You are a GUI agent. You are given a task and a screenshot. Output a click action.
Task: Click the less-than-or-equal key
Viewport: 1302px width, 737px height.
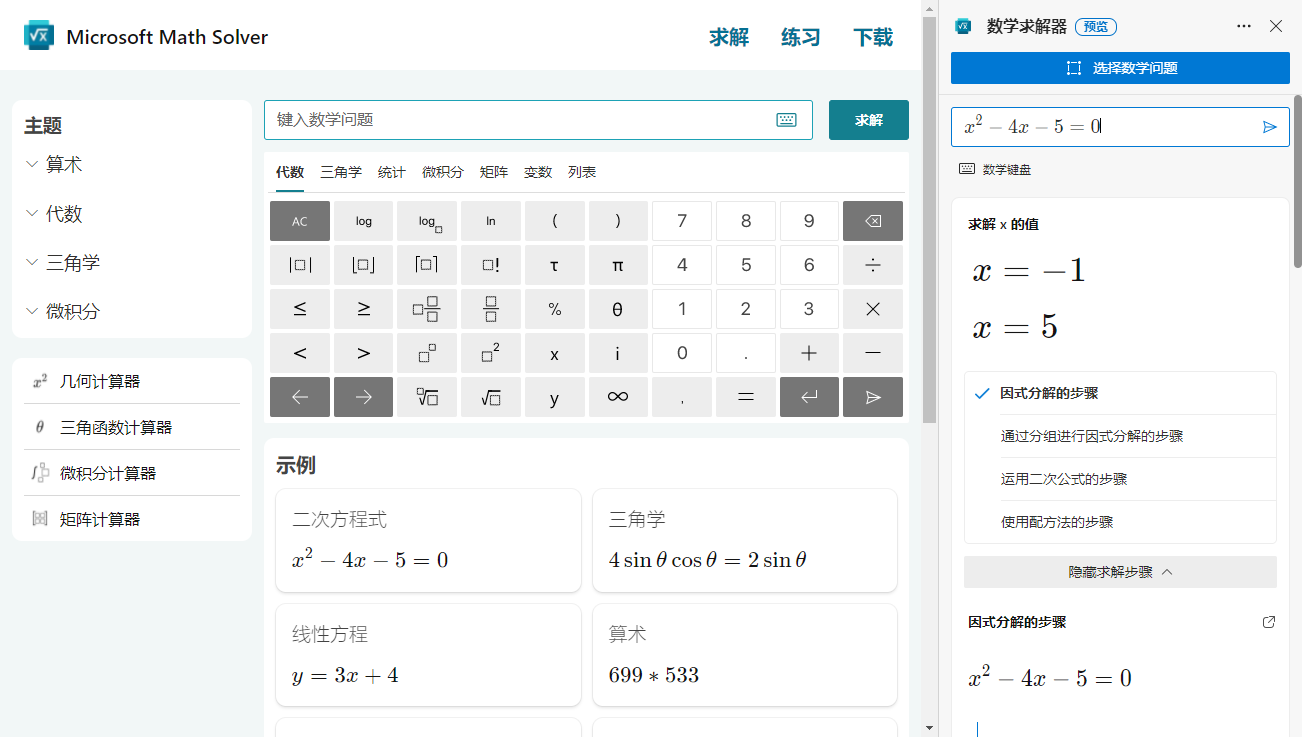coord(300,309)
